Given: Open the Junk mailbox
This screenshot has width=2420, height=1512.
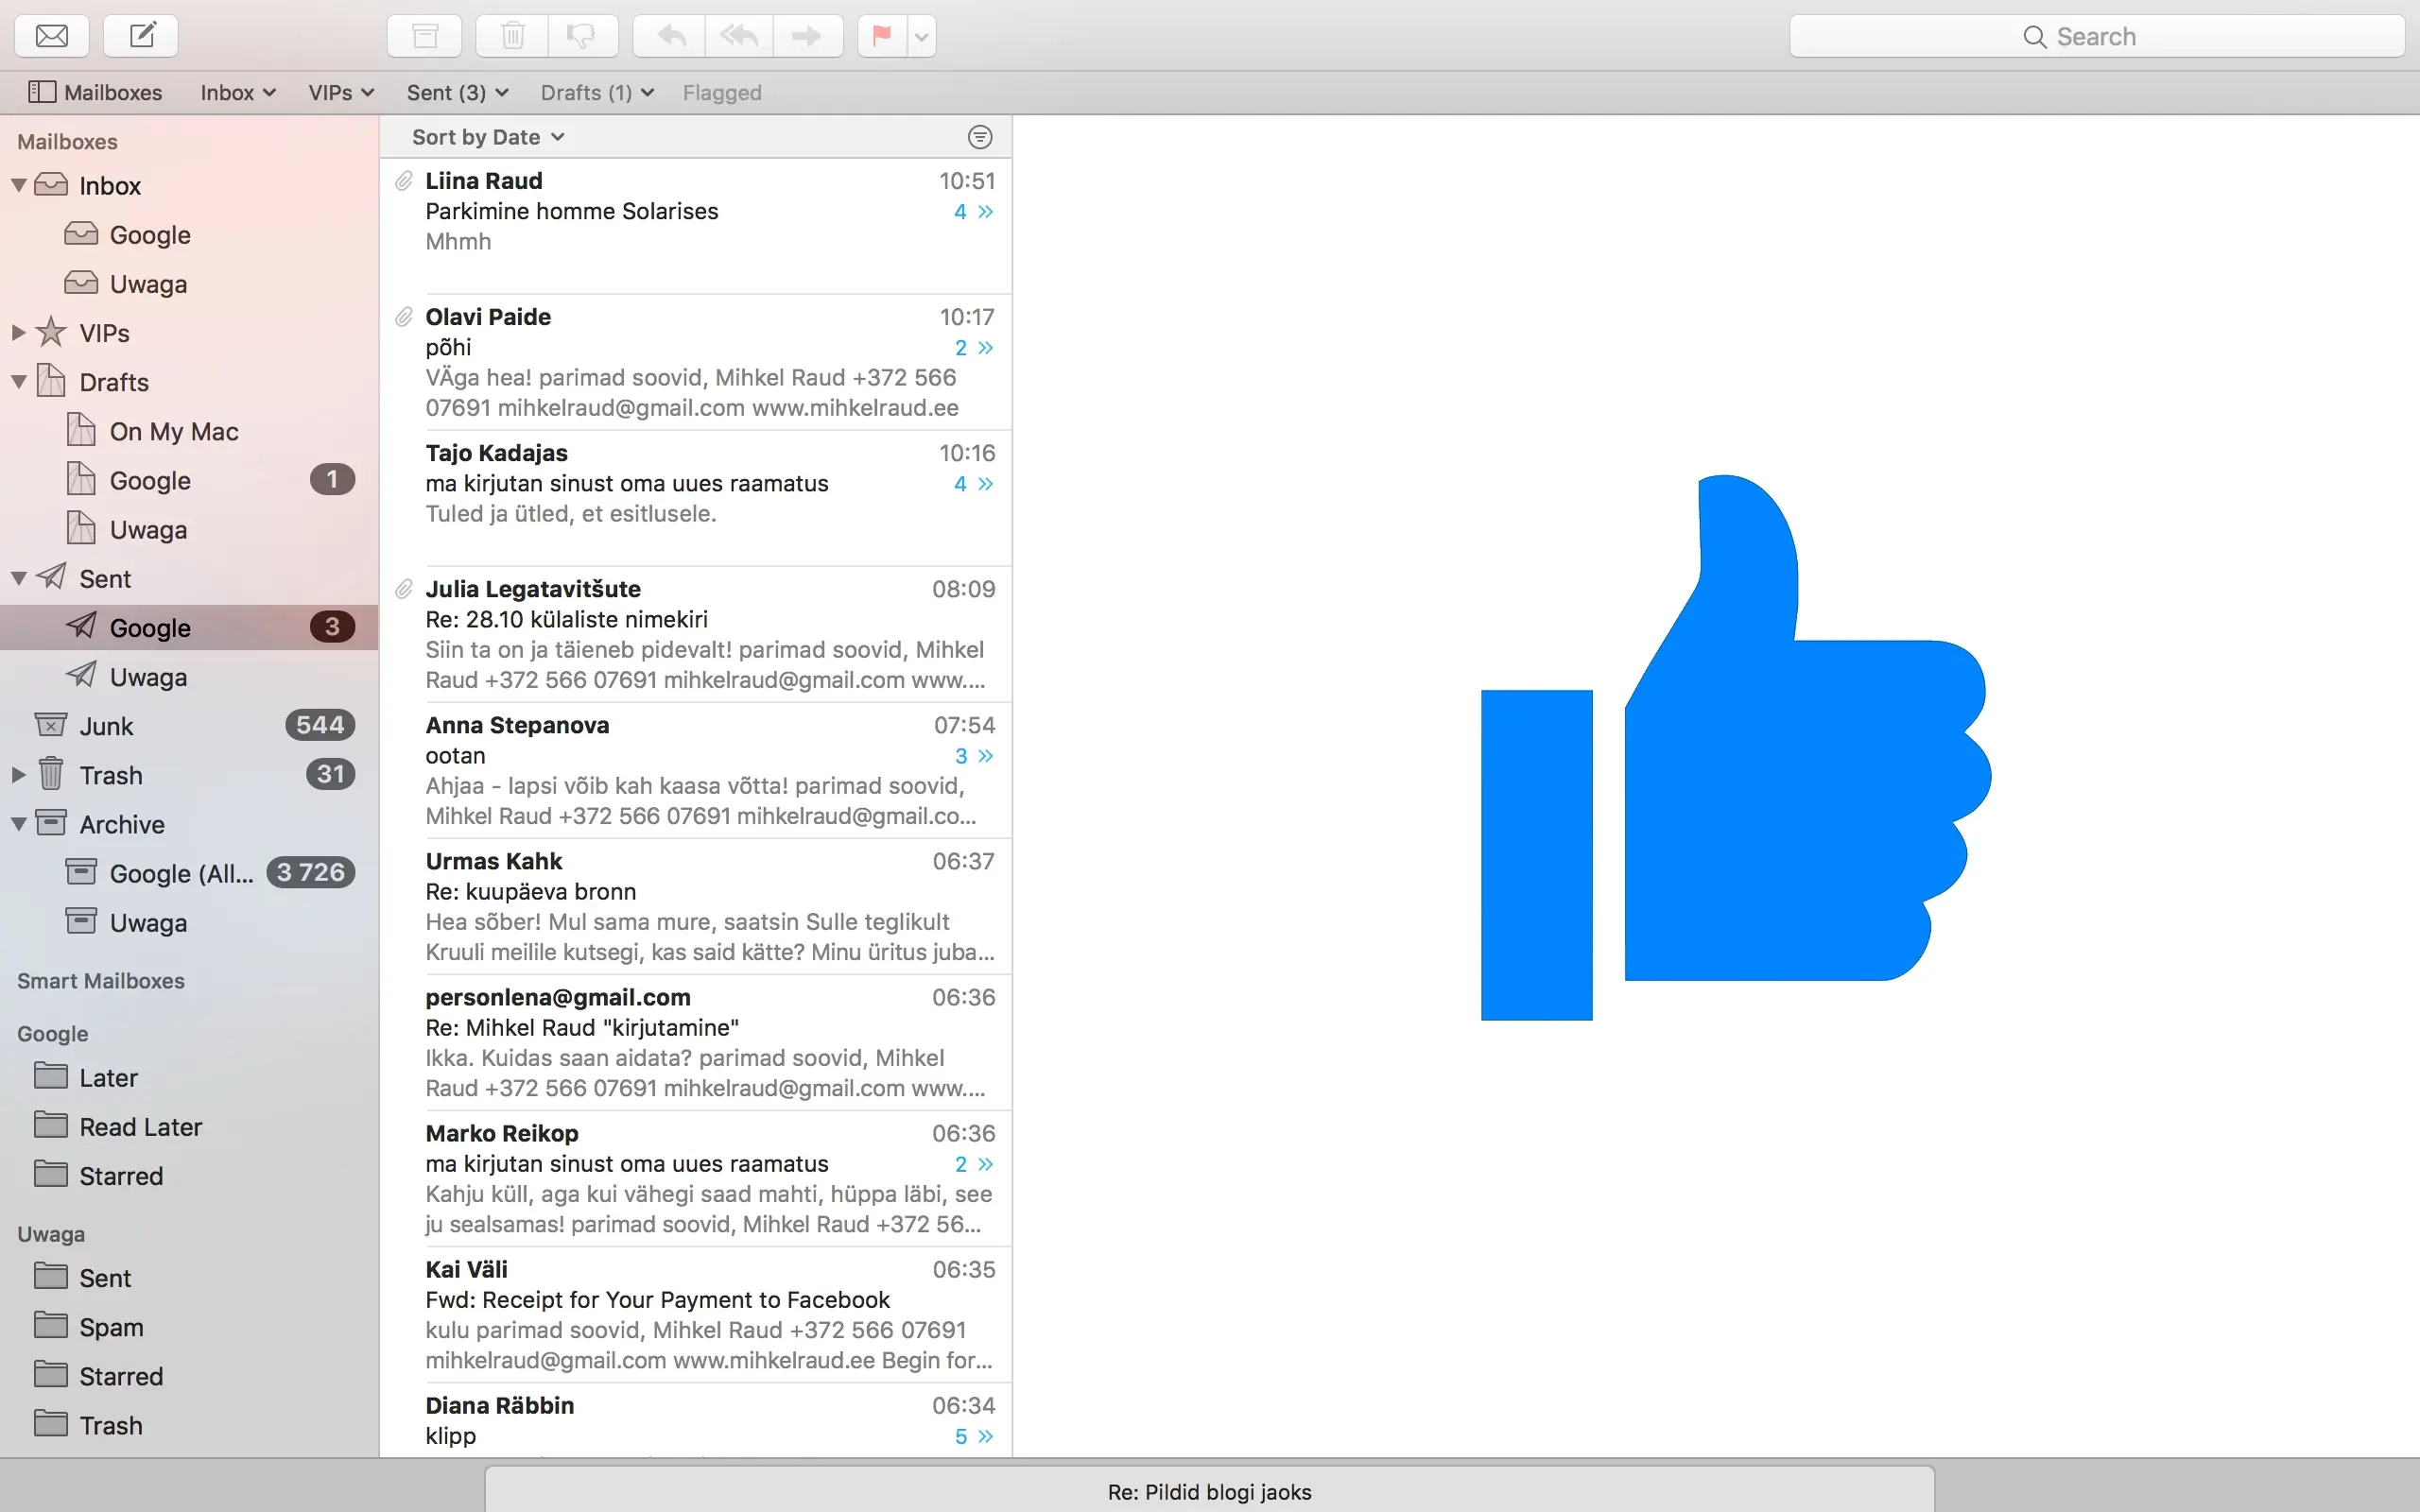Looking at the screenshot, I should coord(189,725).
